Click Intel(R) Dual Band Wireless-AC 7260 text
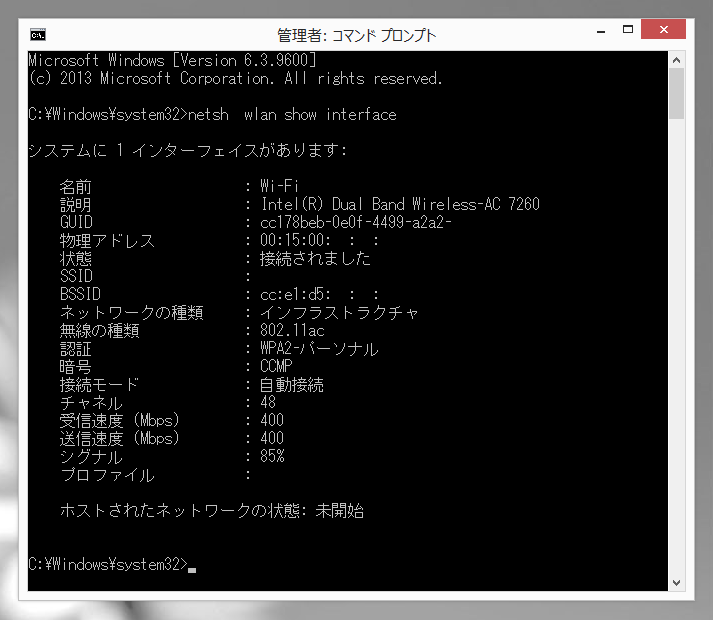 tap(400, 204)
